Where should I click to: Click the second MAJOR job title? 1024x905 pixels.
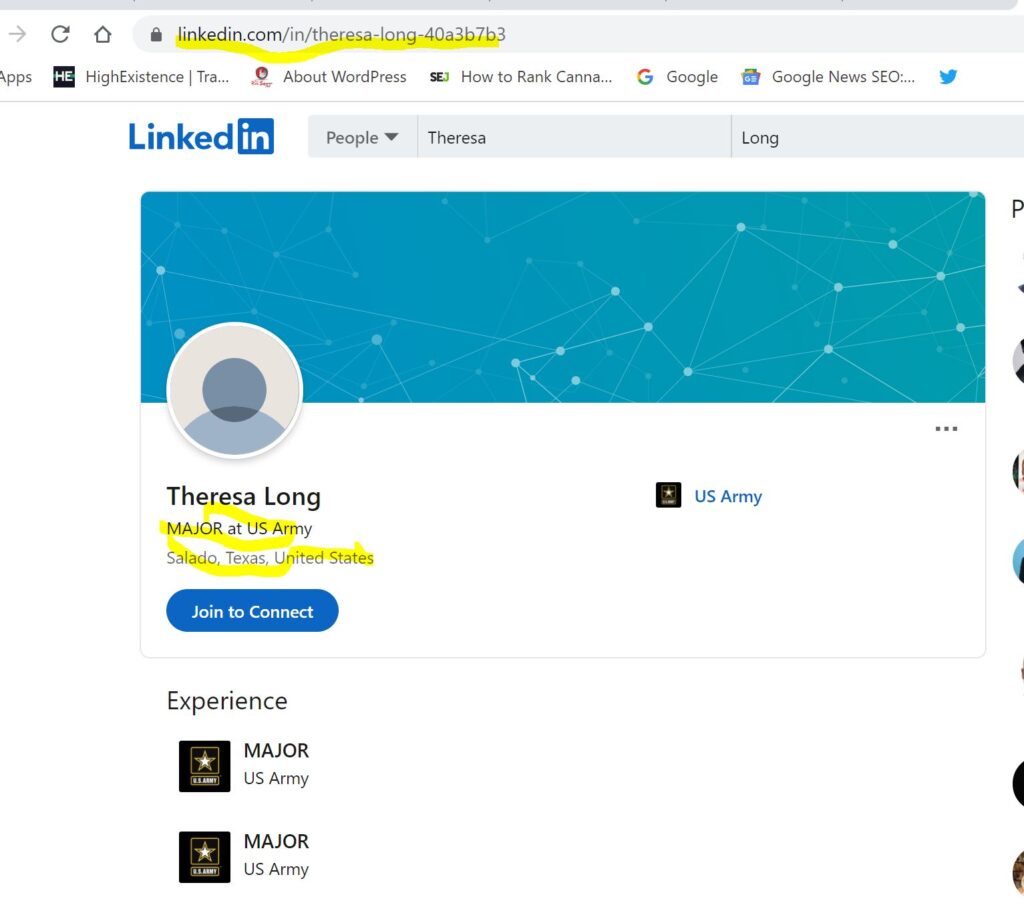point(276,842)
